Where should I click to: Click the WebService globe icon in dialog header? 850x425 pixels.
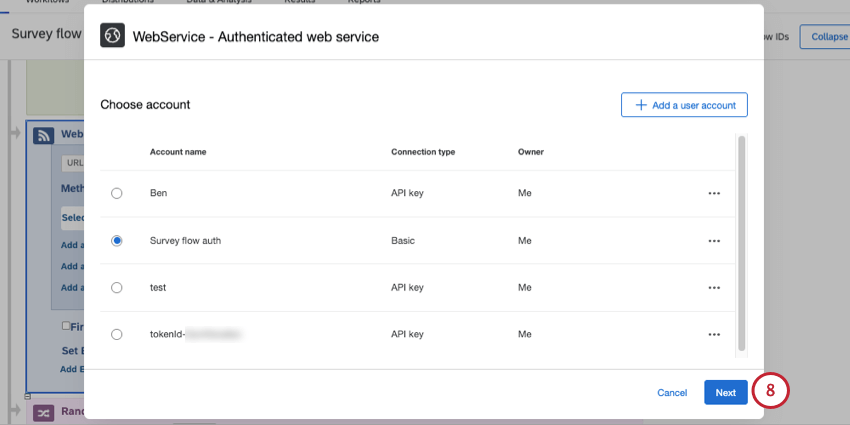point(112,36)
